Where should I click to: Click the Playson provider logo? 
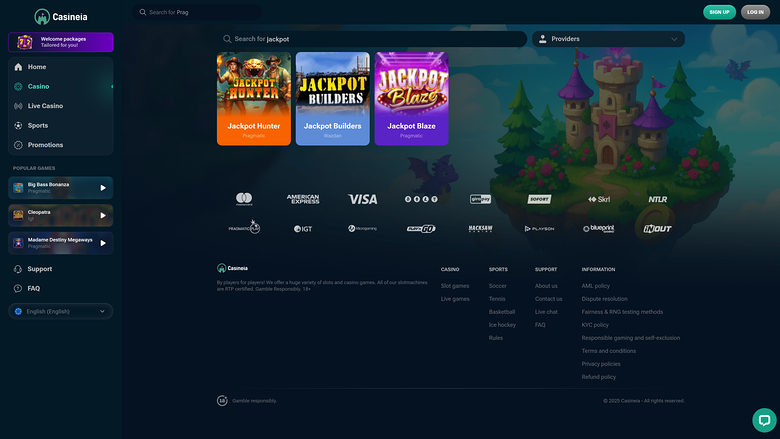[539, 229]
